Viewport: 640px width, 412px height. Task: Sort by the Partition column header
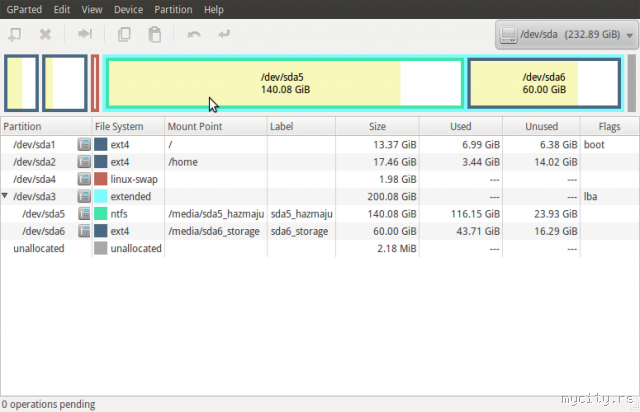point(46,127)
